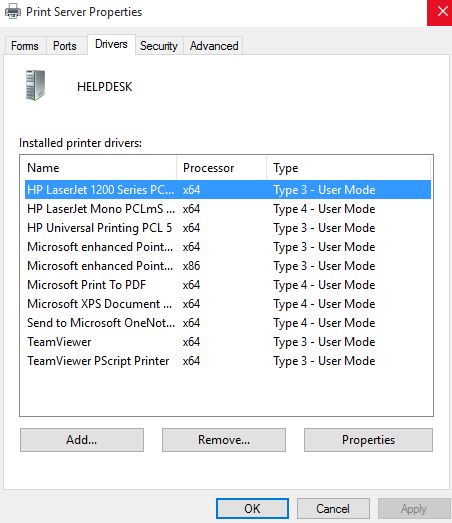Image resolution: width=452 pixels, height=523 pixels.
Task: Click the printer icon in title bar
Action: coord(13,11)
